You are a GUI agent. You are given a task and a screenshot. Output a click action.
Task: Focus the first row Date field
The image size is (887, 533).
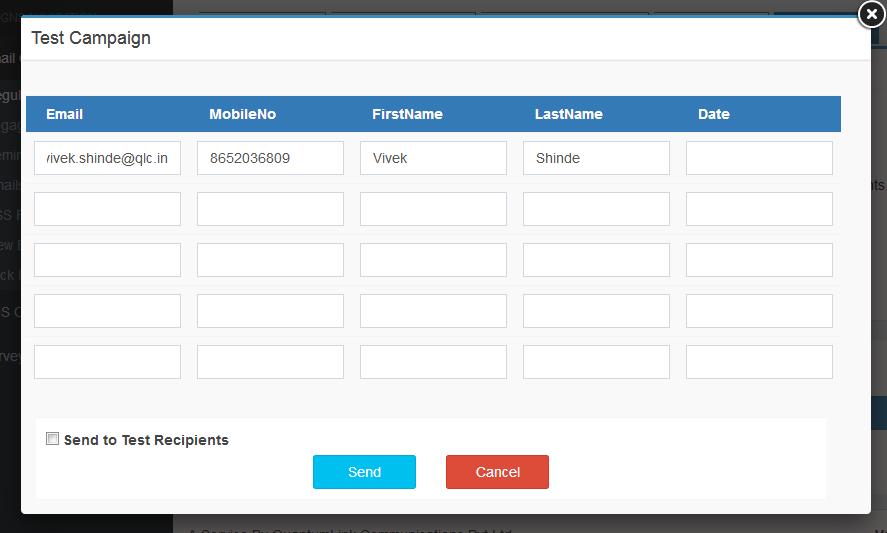click(x=759, y=158)
